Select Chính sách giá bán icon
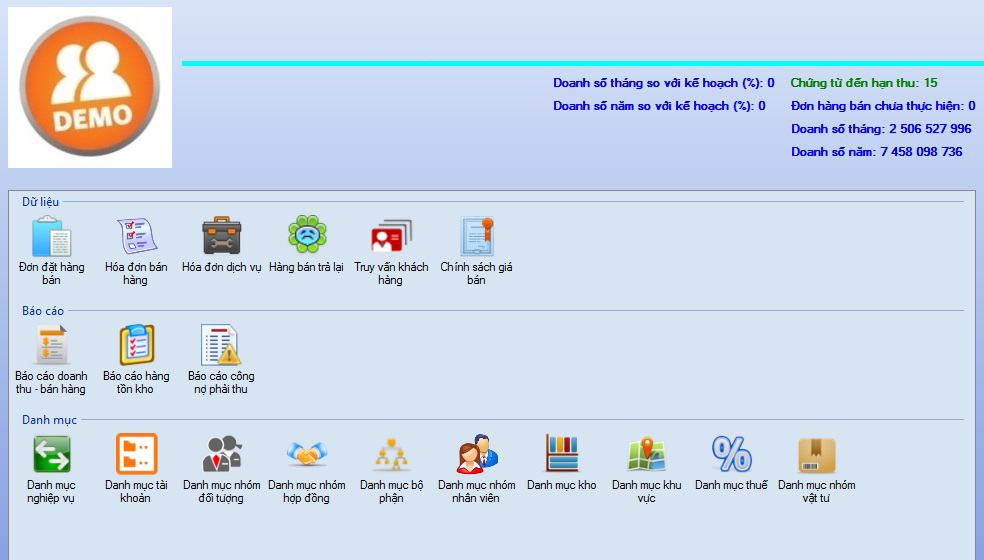The height and width of the screenshot is (560, 984). [477, 236]
